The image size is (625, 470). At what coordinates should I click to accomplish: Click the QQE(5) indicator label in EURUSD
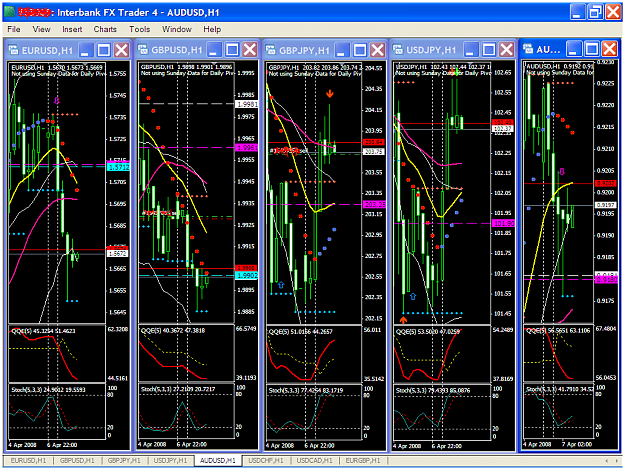pyautogui.click(x=43, y=331)
